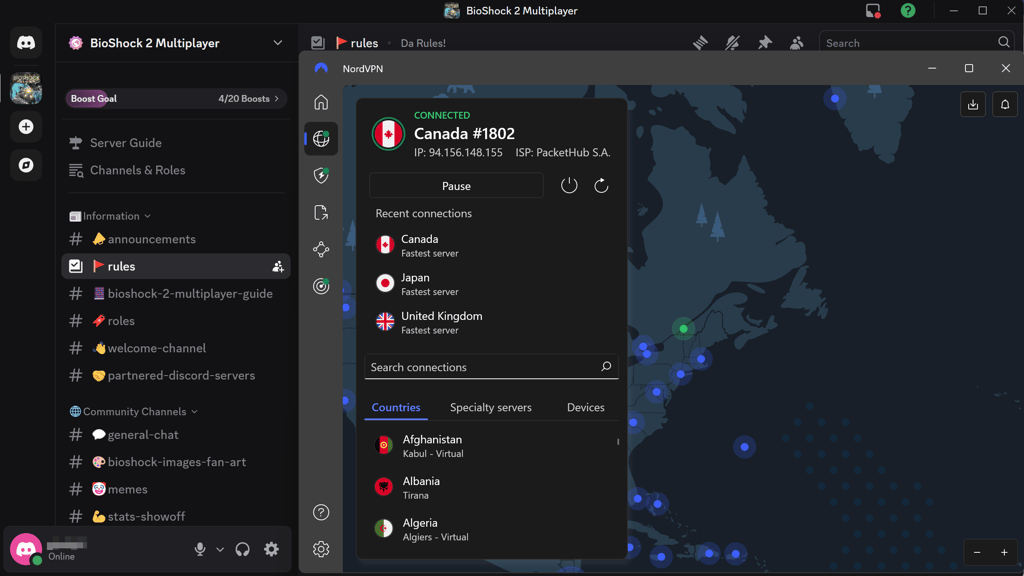This screenshot has height=576, width=1024.
Task: Click the search magnifier in Search connections
Action: coord(605,366)
